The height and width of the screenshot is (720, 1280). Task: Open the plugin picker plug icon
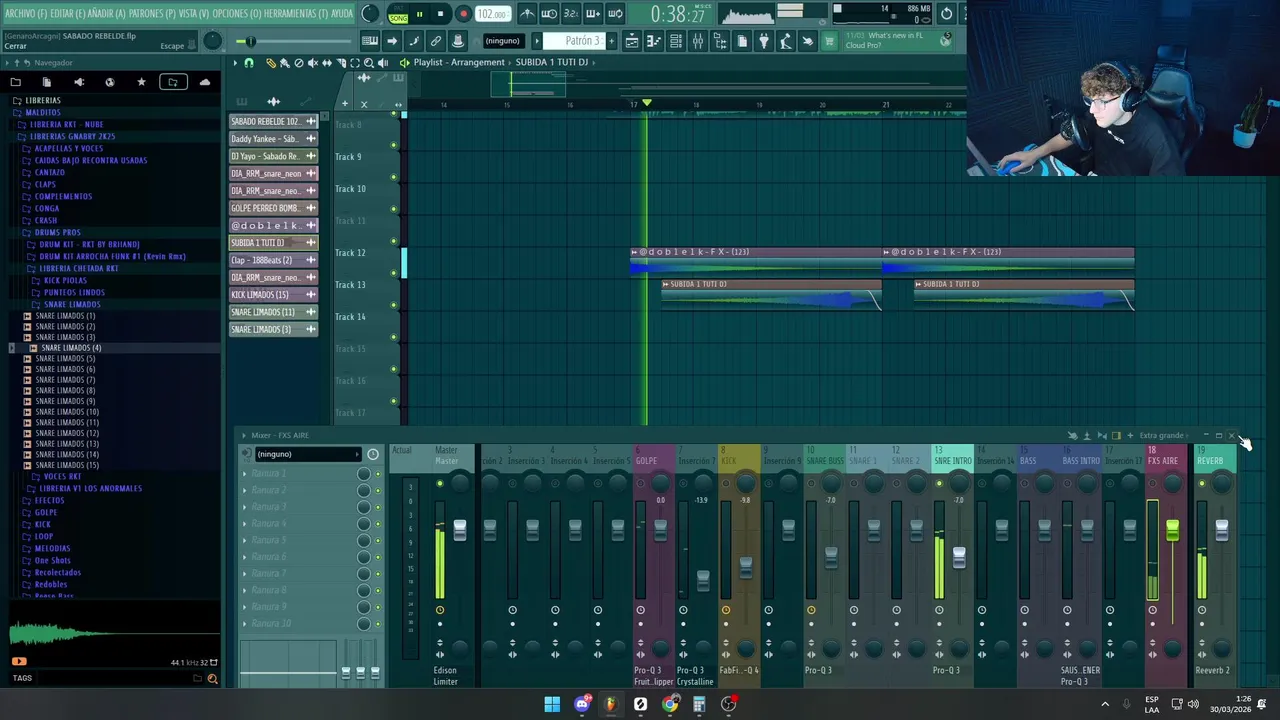(764, 41)
